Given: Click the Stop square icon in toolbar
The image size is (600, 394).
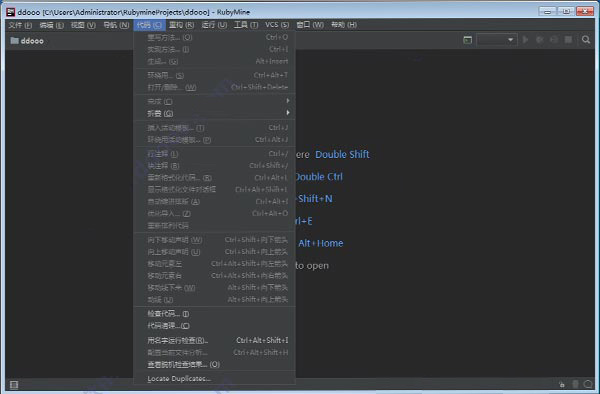Looking at the screenshot, I should pyautogui.click(x=568, y=40).
